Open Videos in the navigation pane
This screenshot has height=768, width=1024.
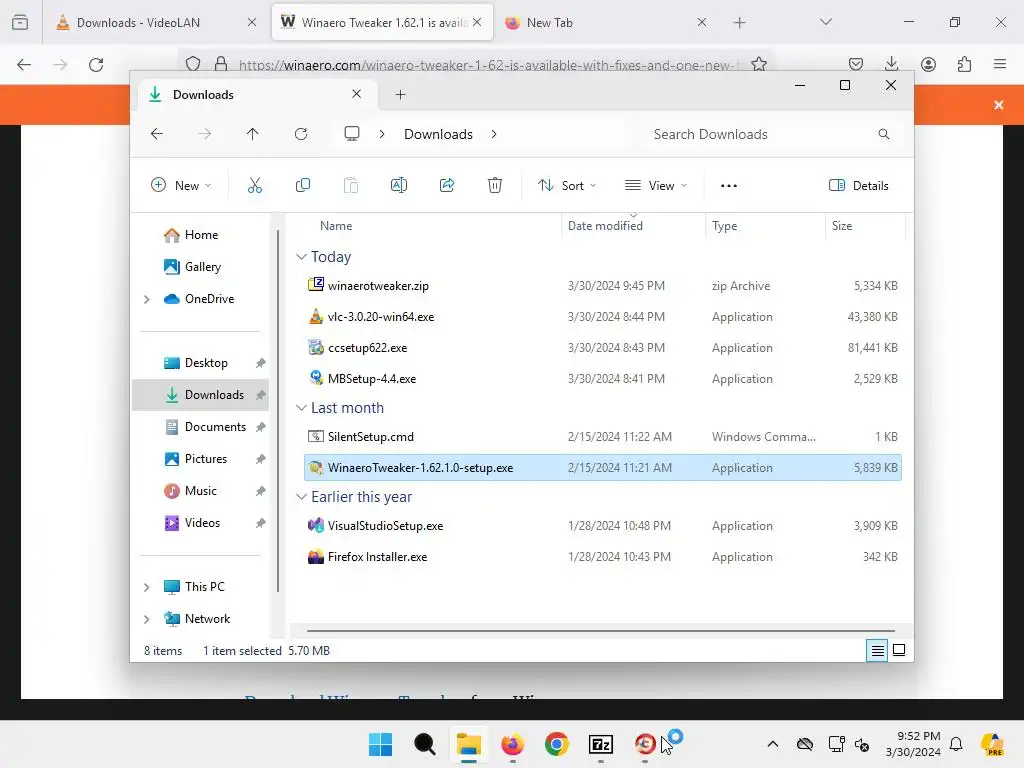tap(202, 523)
